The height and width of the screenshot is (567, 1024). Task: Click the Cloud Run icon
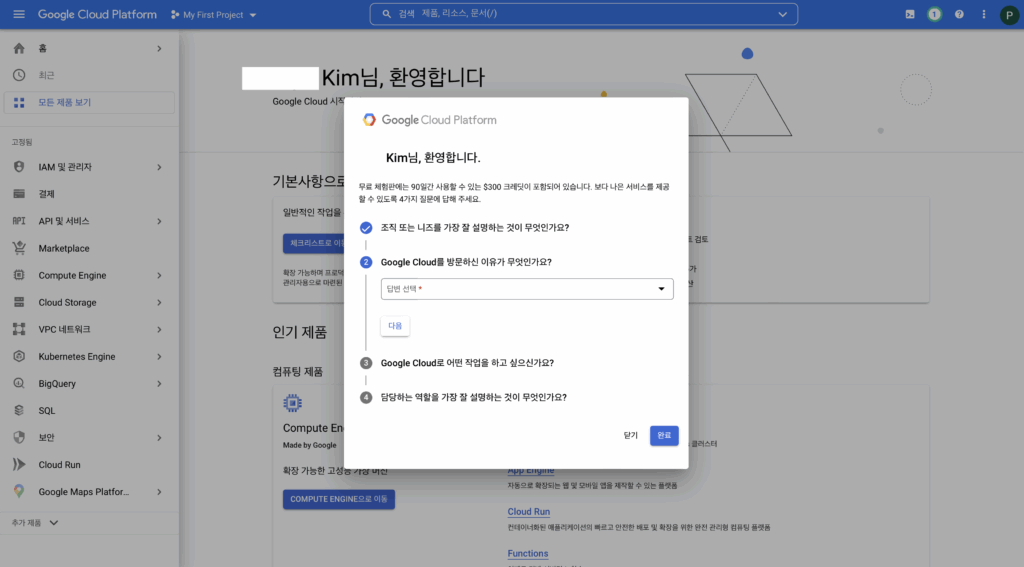[19, 464]
